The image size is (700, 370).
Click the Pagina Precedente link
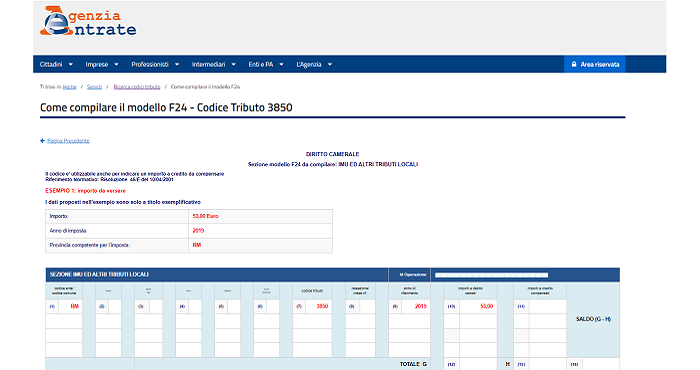(x=68, y=141)
